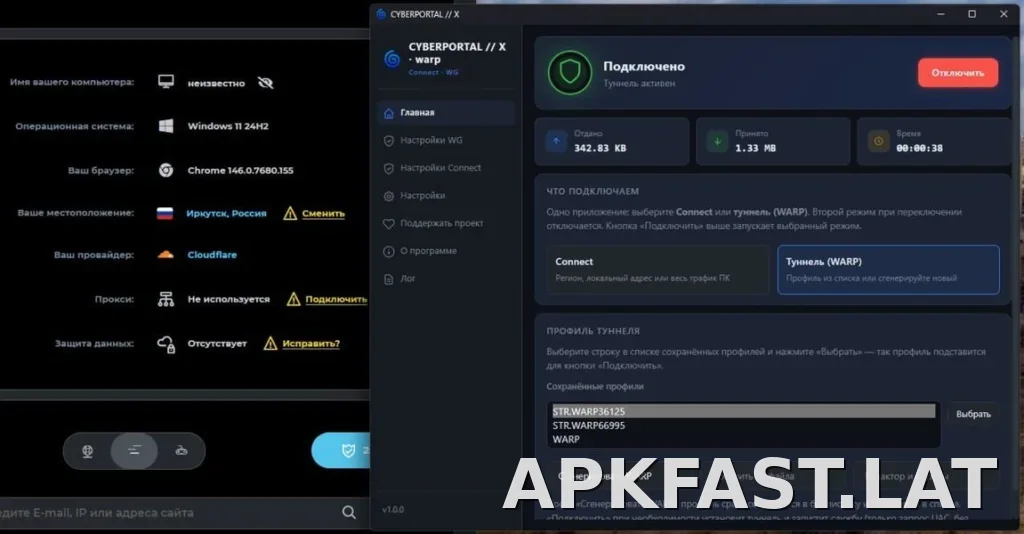Click the Выбрать button next to profiles
This screenshot has width=1024, height=534.
click(973, 414)
